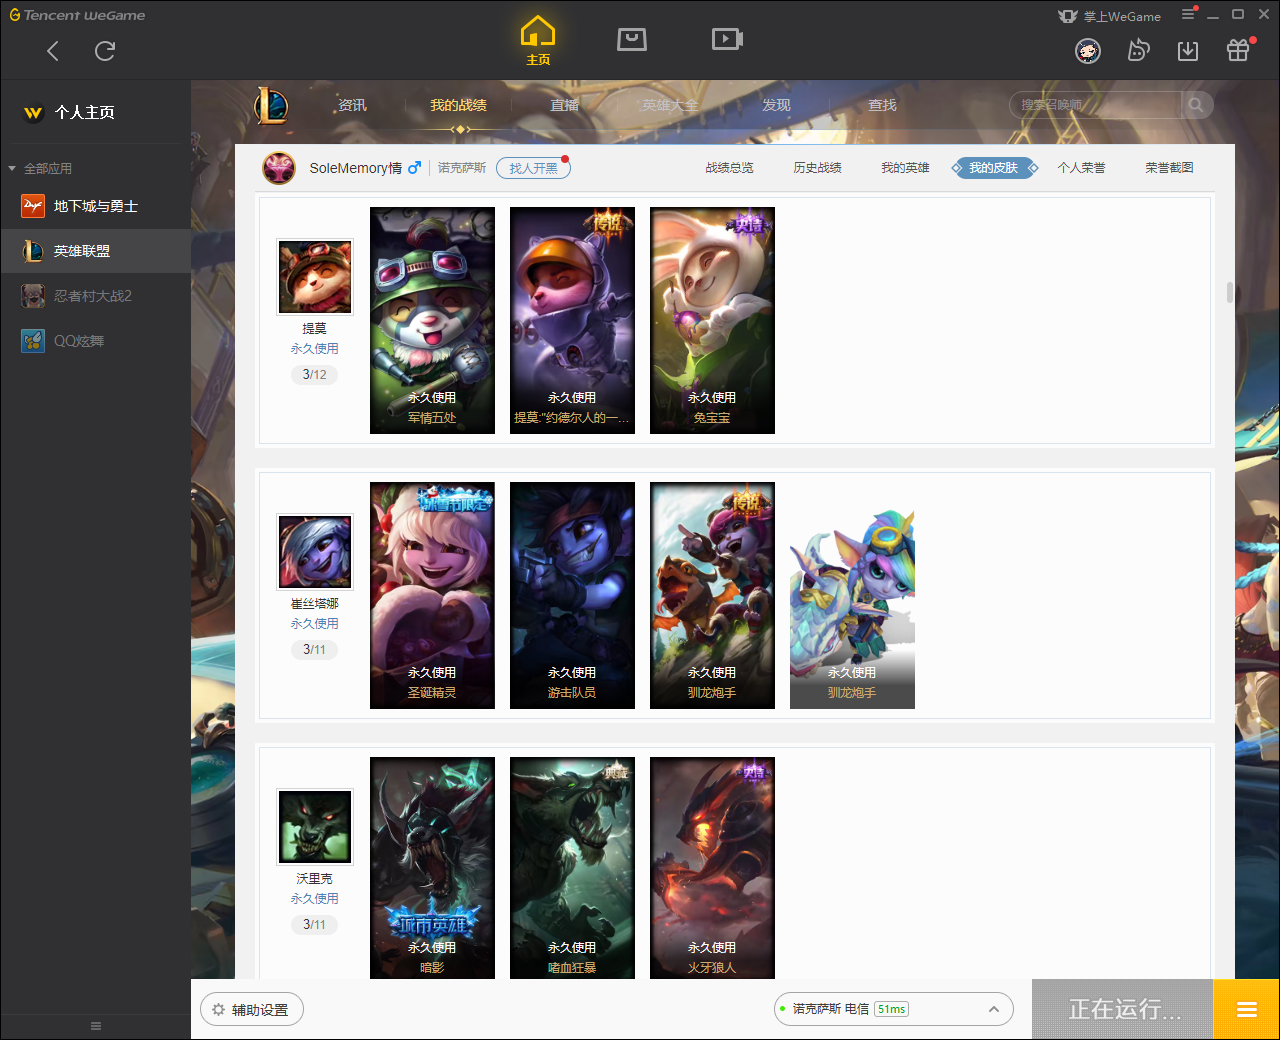Open the 我的皮肤 sub-tab
Screen dimensions: 1280x1040
pos(993,168)
